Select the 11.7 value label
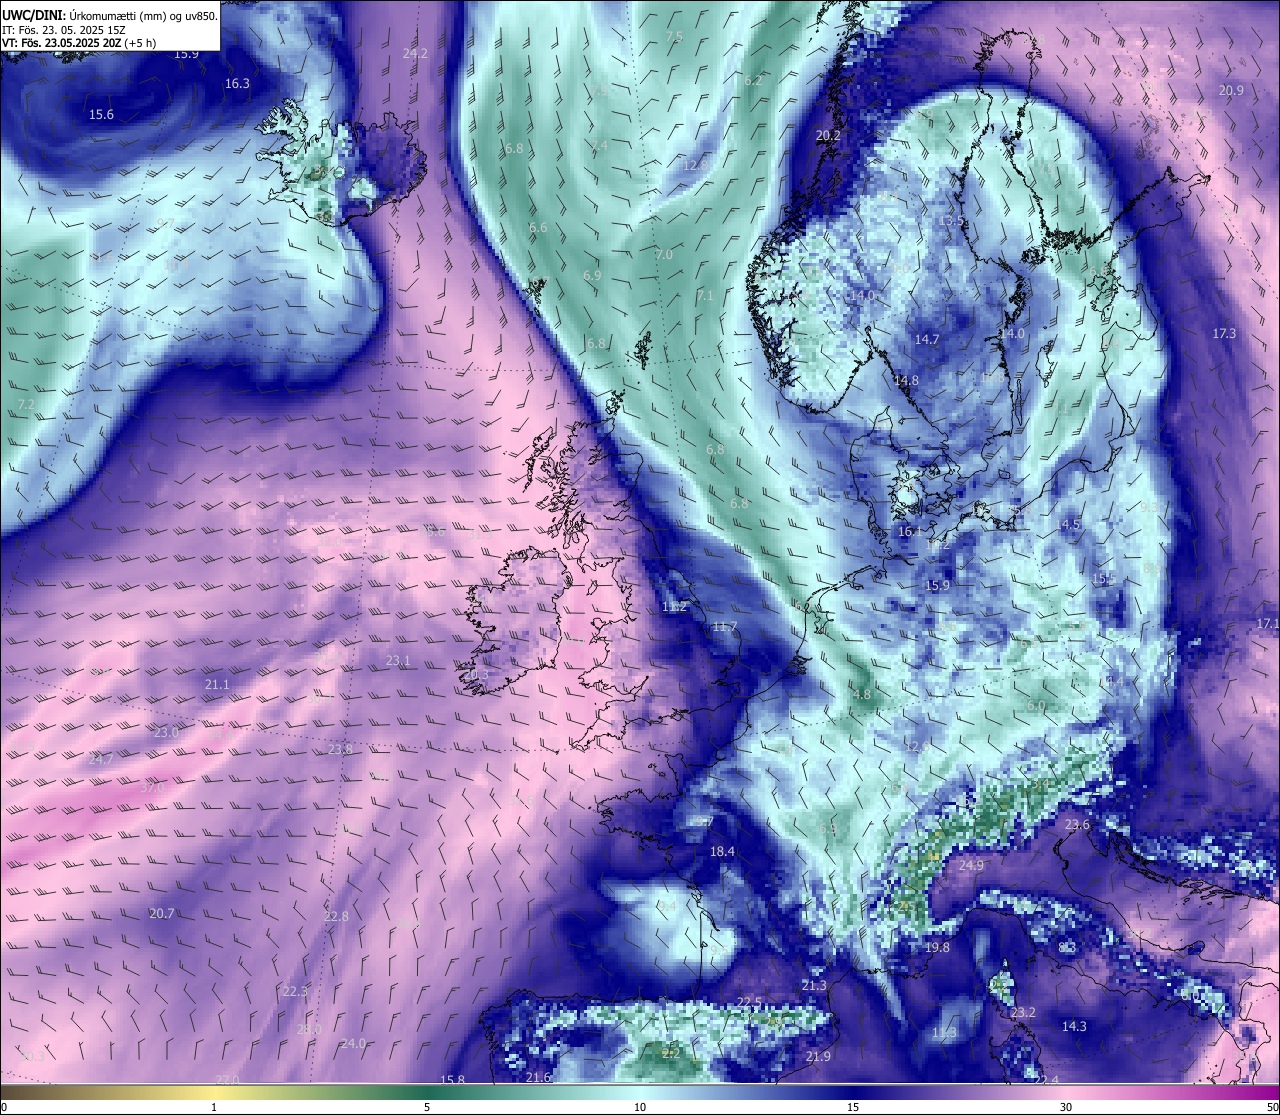1280x1115 pixels. (x=724, y=627)
